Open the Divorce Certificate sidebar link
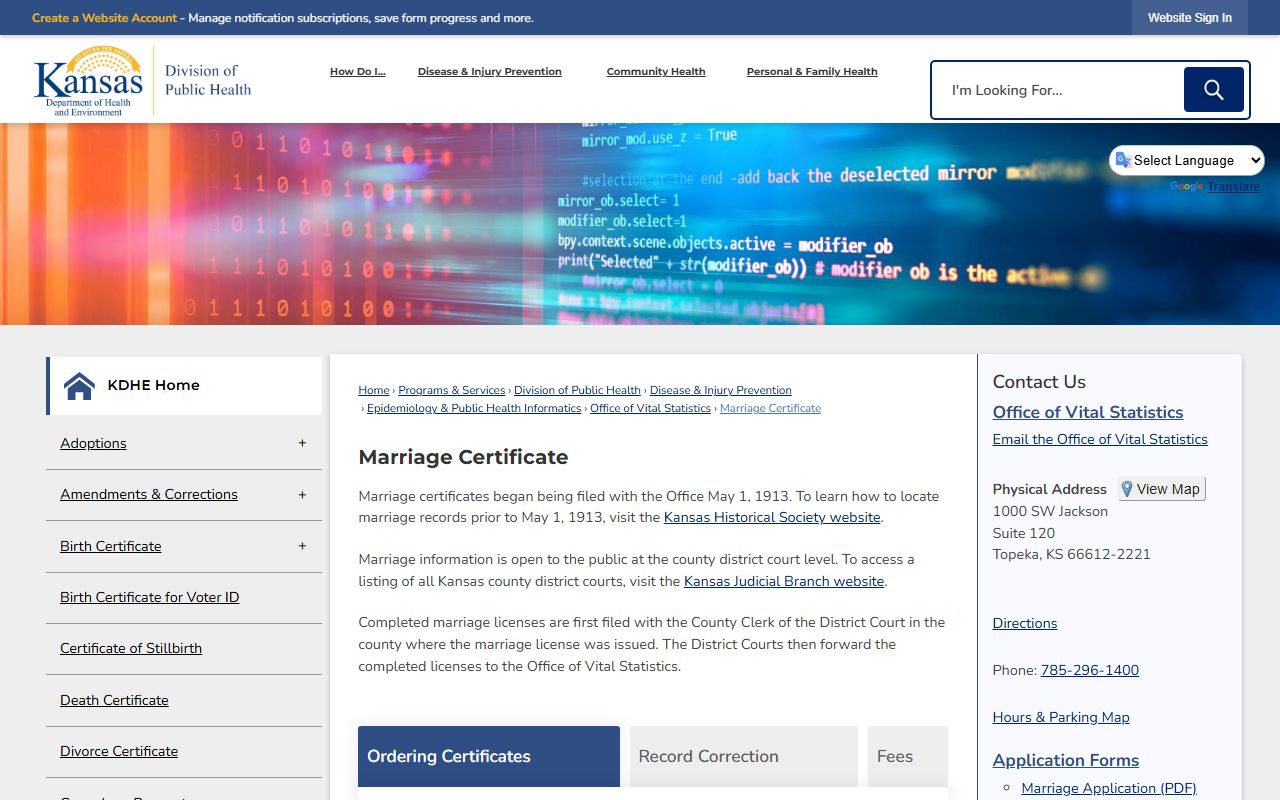 pyautogui.click(x=119, y=751)
